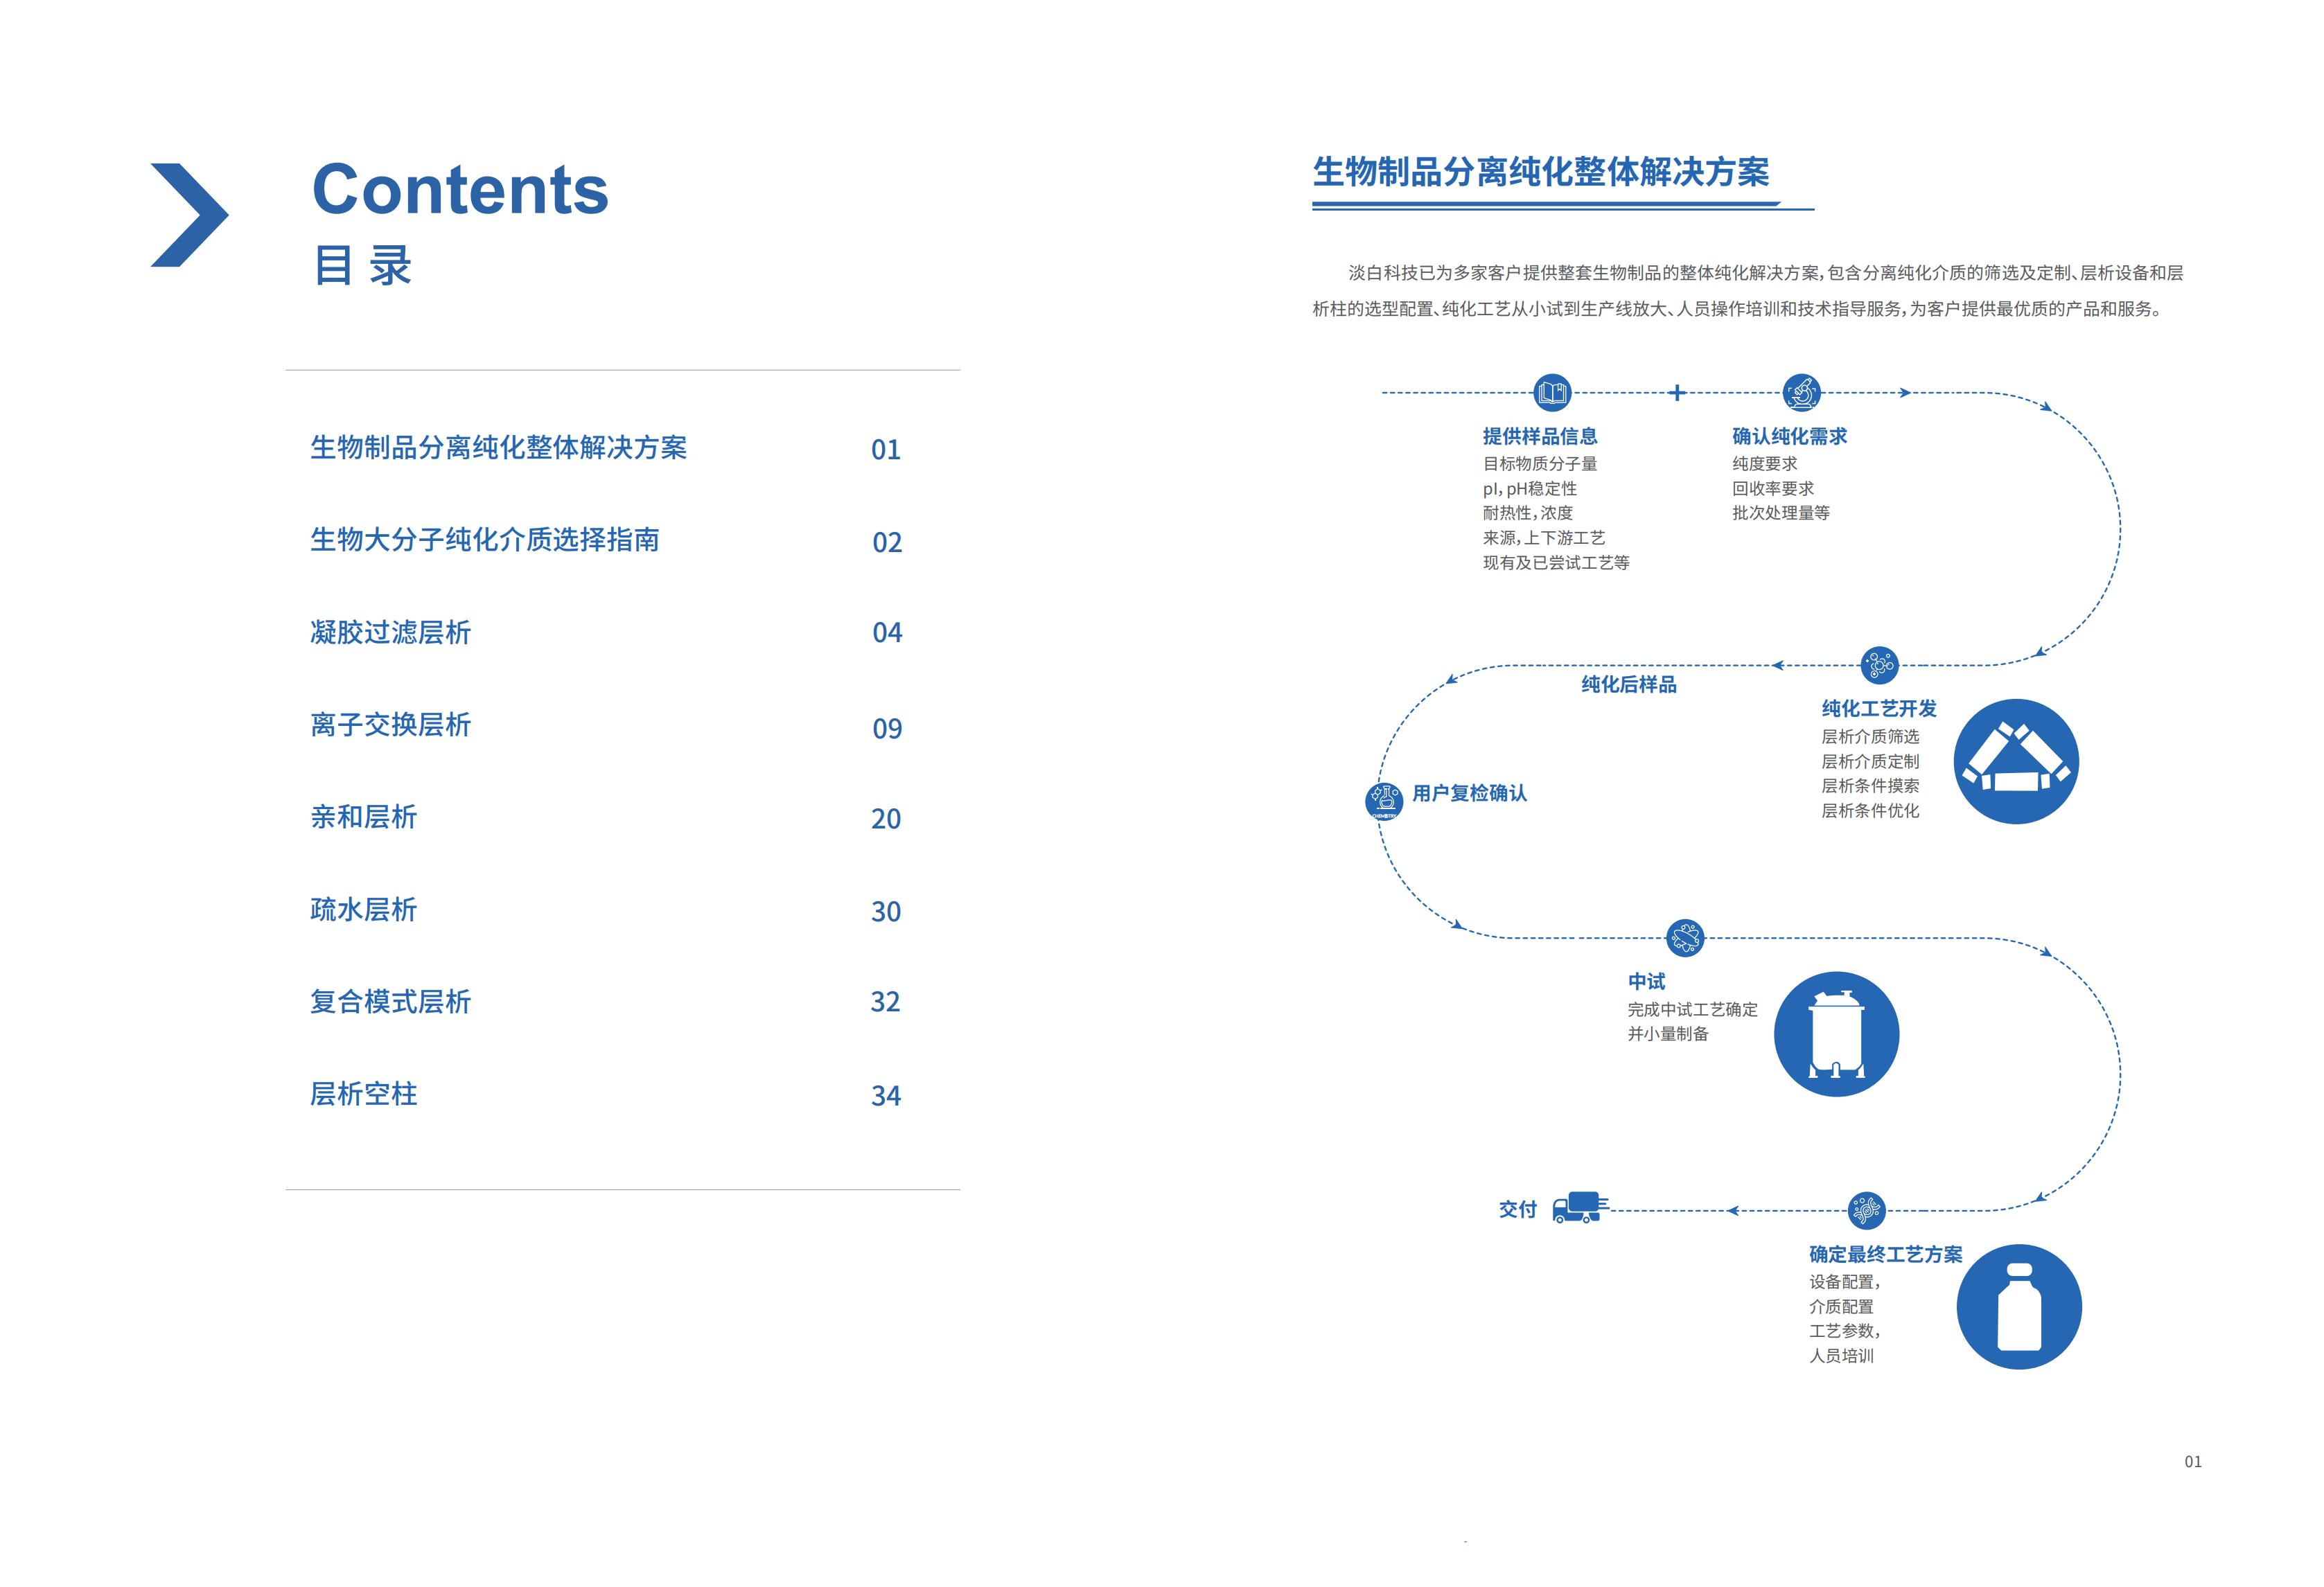Click the molecule icon above 纯化工艺开发
Image resolution: width=2324 pixels, height=1587 pixels.
point(1879,665)
